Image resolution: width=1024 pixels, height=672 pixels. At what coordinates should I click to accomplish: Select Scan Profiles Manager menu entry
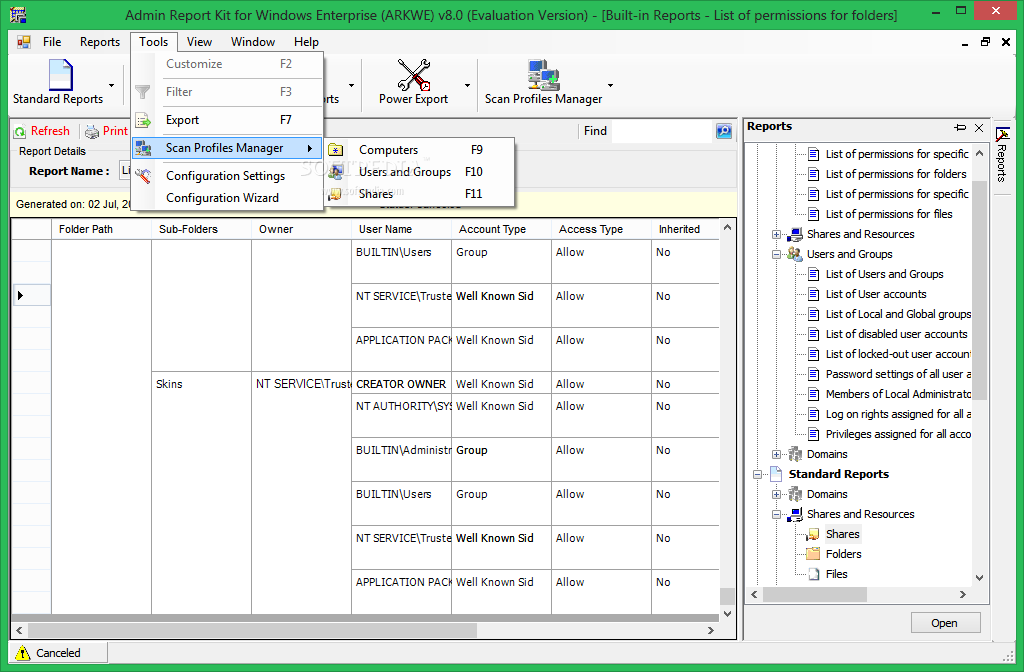tap(227, 148)
